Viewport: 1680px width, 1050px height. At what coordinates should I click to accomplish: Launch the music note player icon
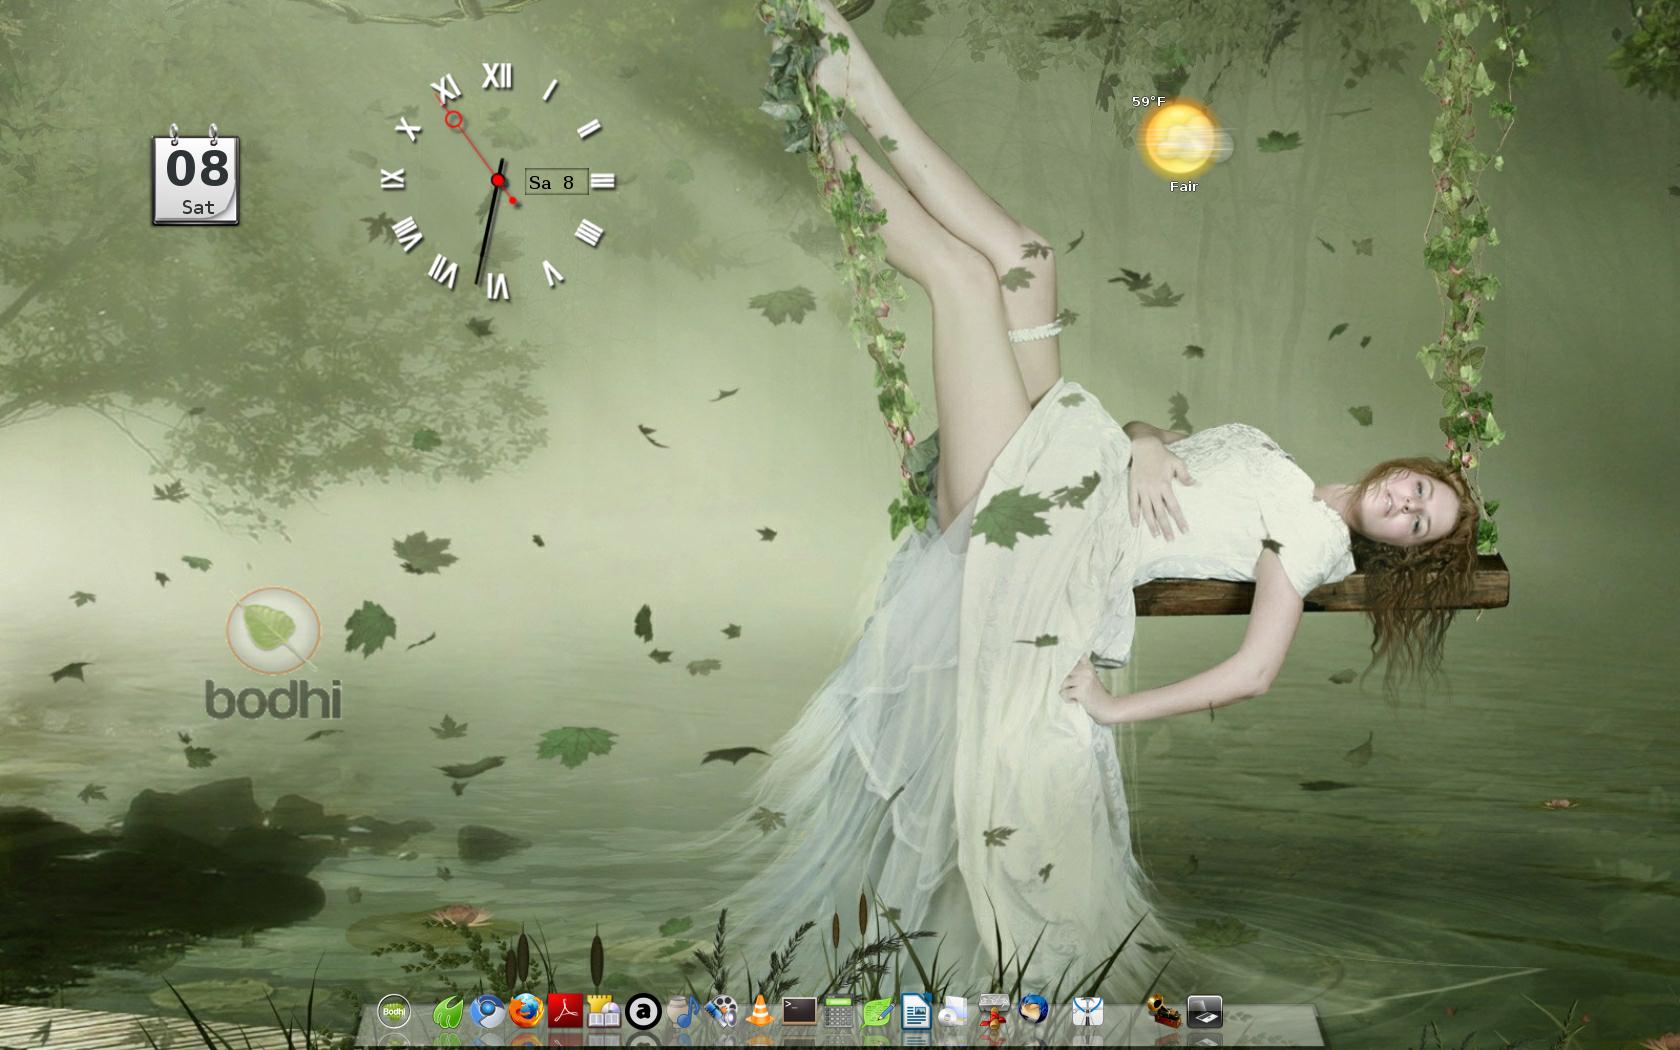[682, 1012]
